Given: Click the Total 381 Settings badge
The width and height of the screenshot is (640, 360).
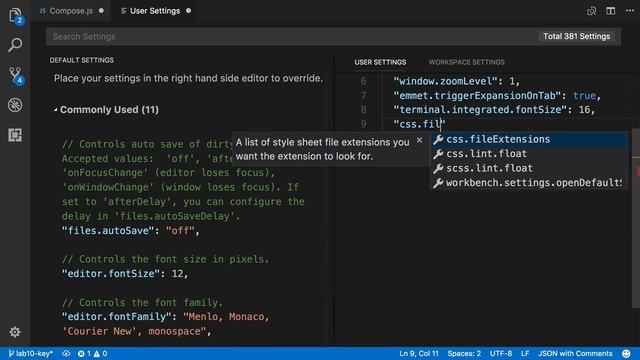Looking at the screenshot, I should [x=576, y=36].
